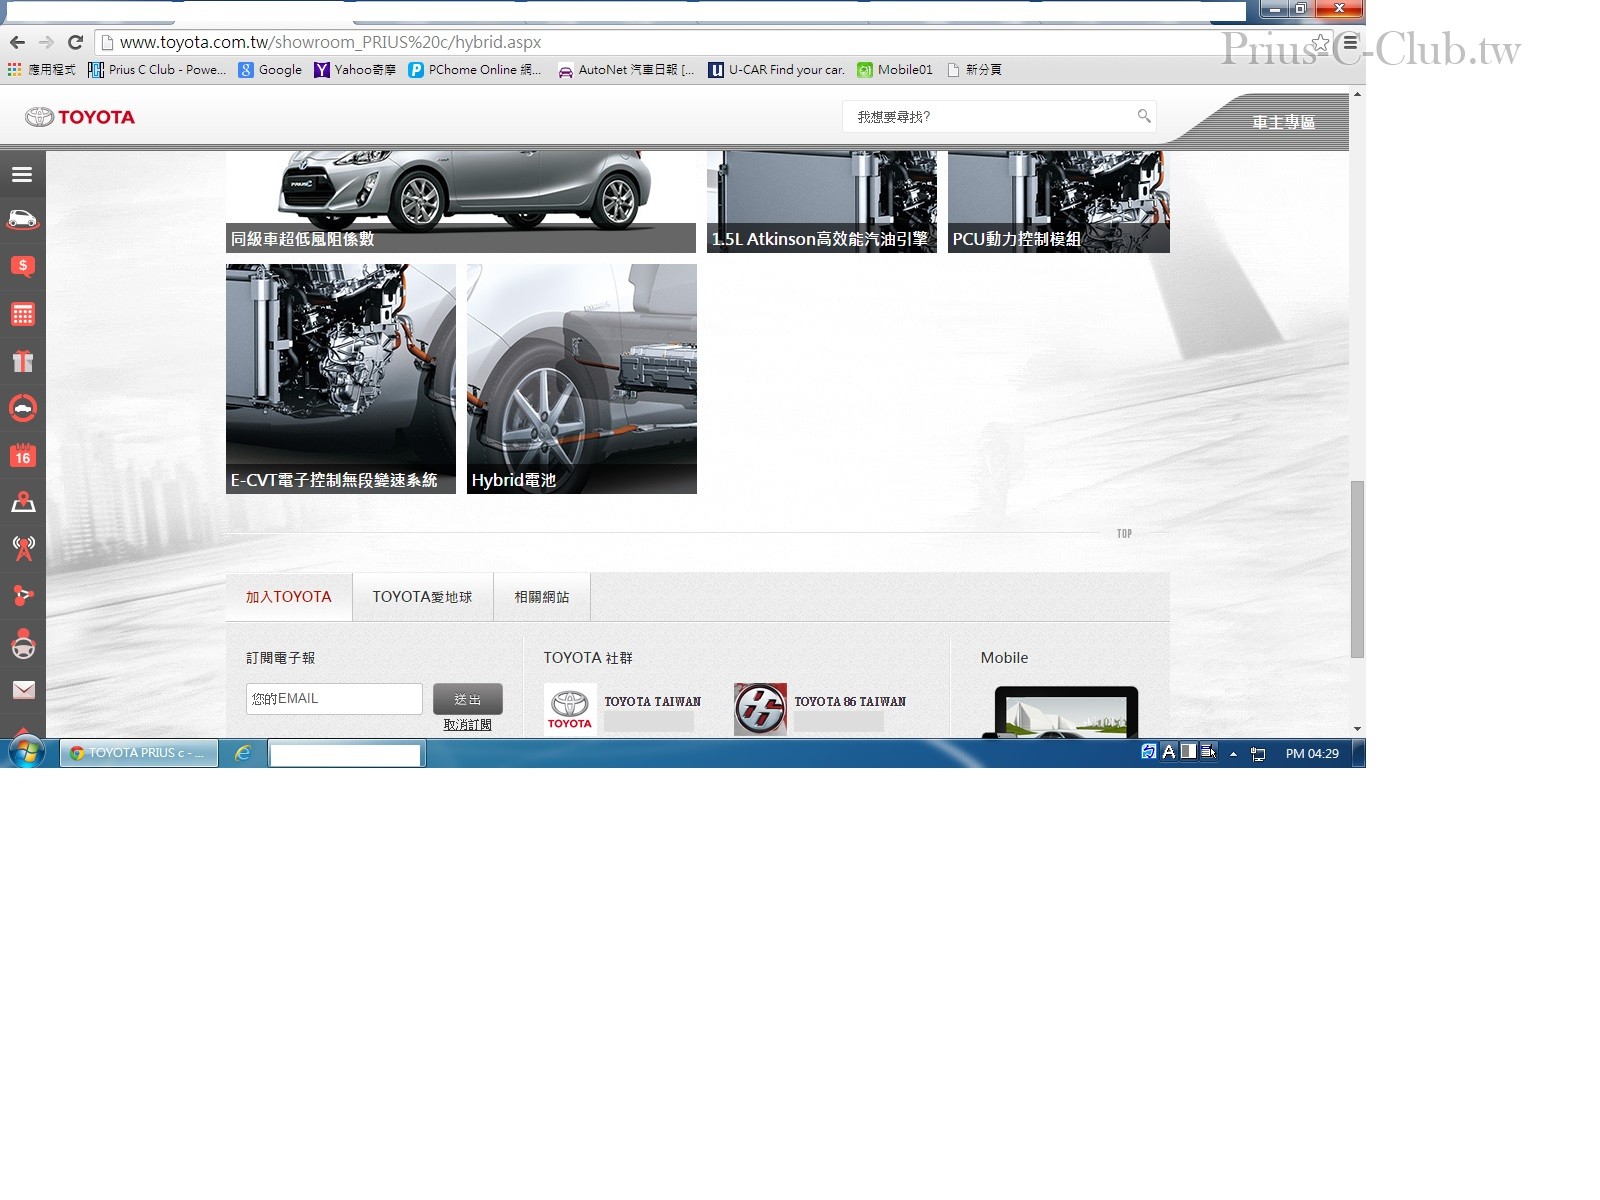Click scrollbar up arrow
Image resolution: width=1600 pixels, height=1200 pixels.
tap(1357, 94)
